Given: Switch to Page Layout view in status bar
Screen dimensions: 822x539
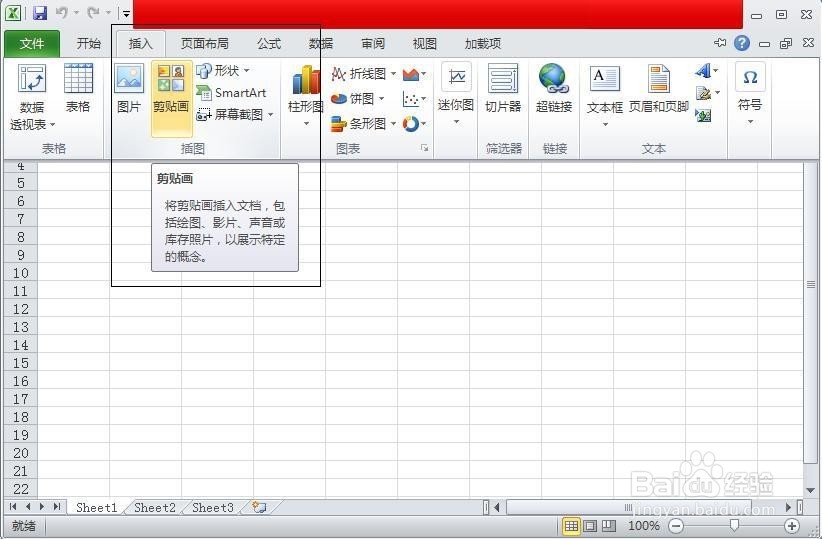Looking at the screenshot, I should (590, 526).
